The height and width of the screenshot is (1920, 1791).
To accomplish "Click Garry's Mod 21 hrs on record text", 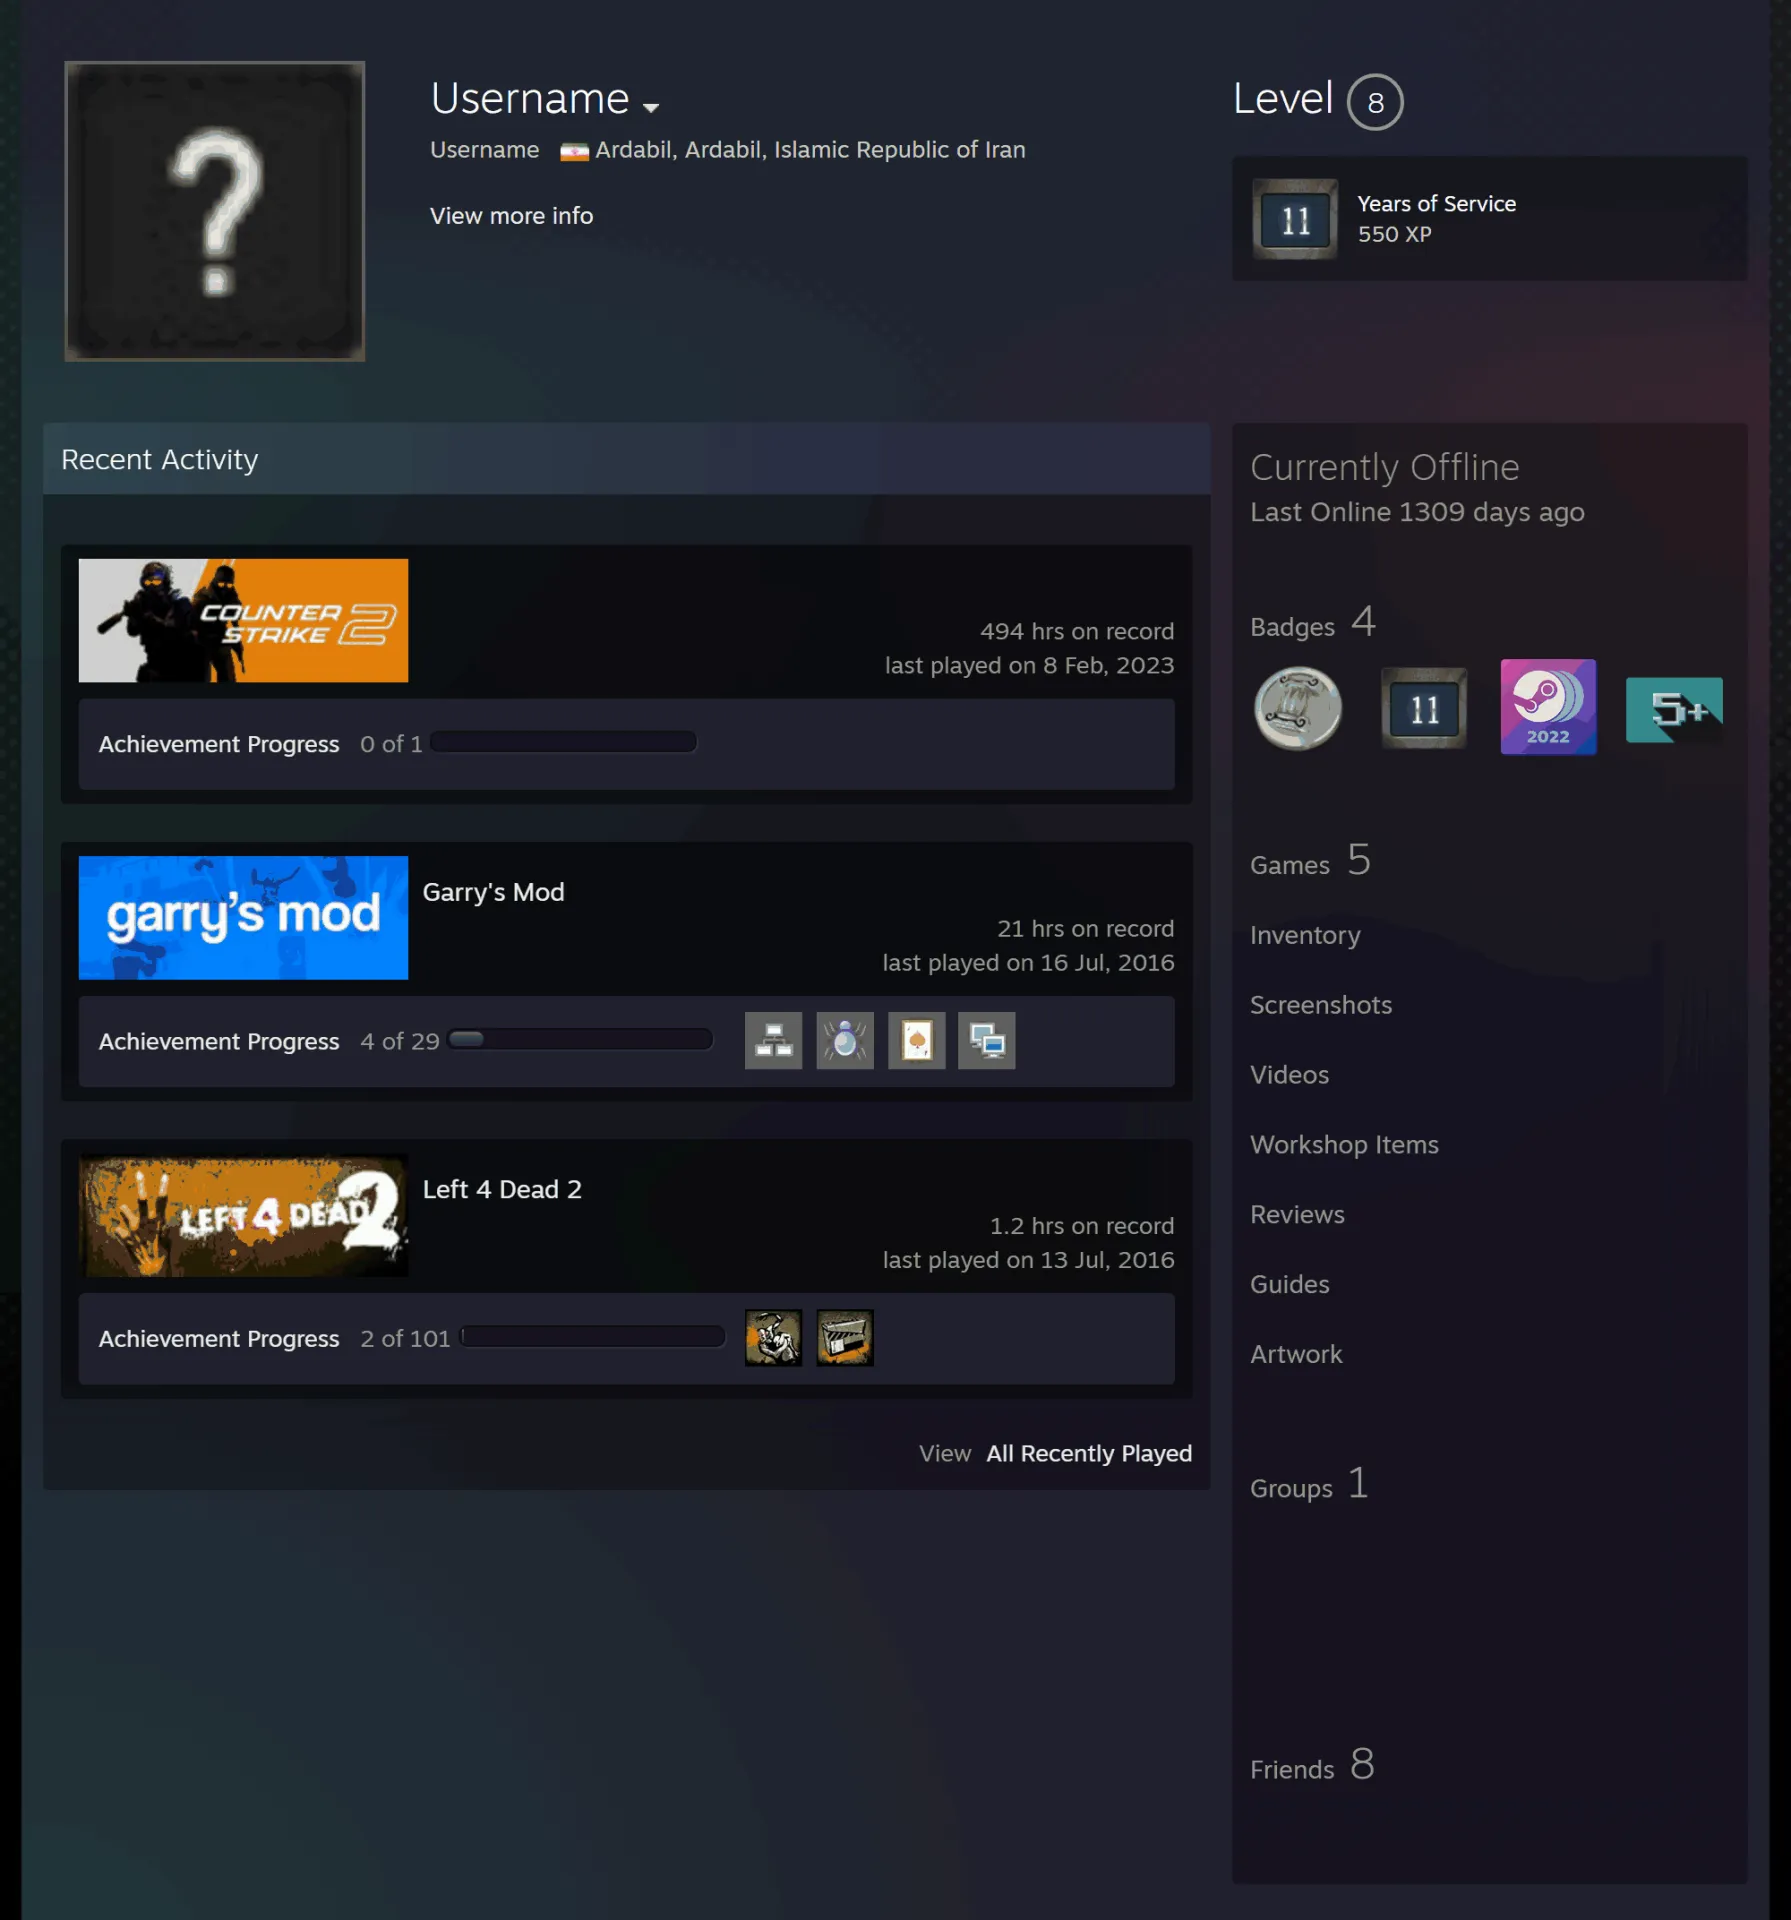I will (1085, 929).
